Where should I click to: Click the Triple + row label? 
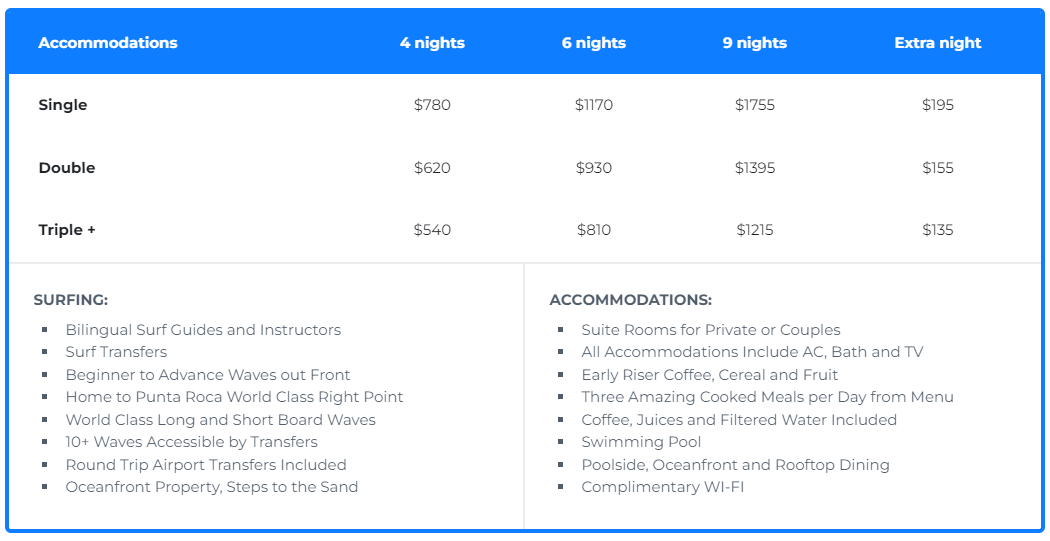click(67, 230)
